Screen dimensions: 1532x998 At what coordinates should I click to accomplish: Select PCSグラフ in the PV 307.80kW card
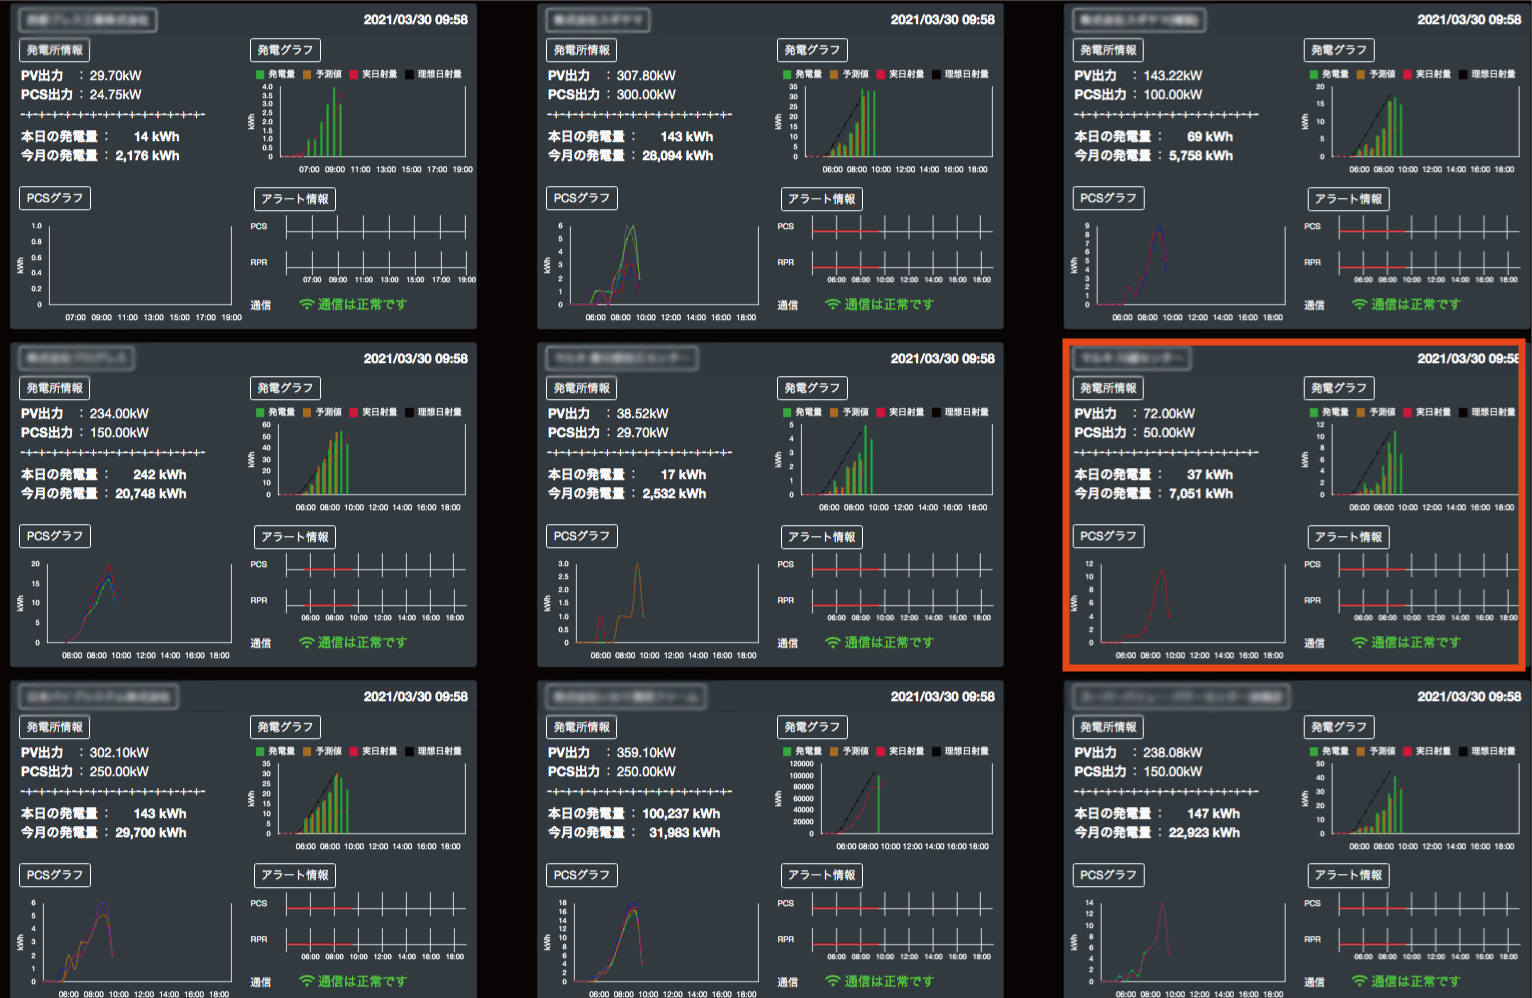[582, 198]
